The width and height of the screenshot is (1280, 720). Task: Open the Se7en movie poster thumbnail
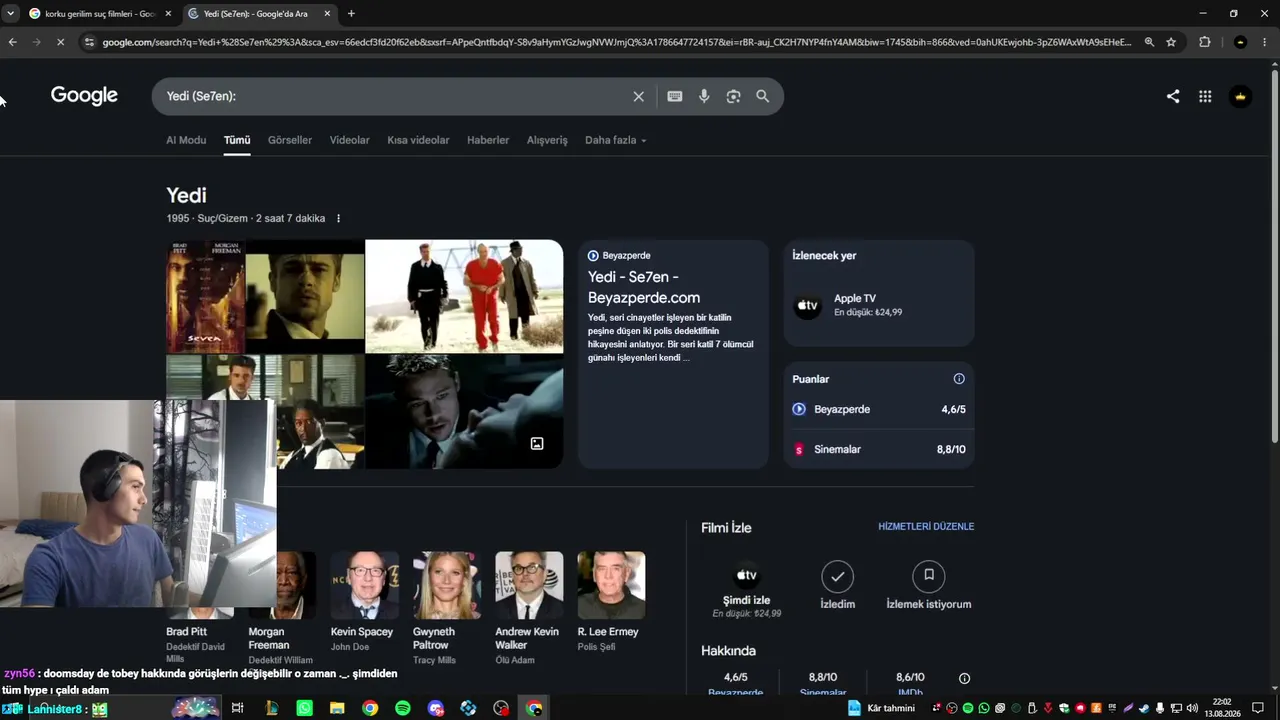206,296
